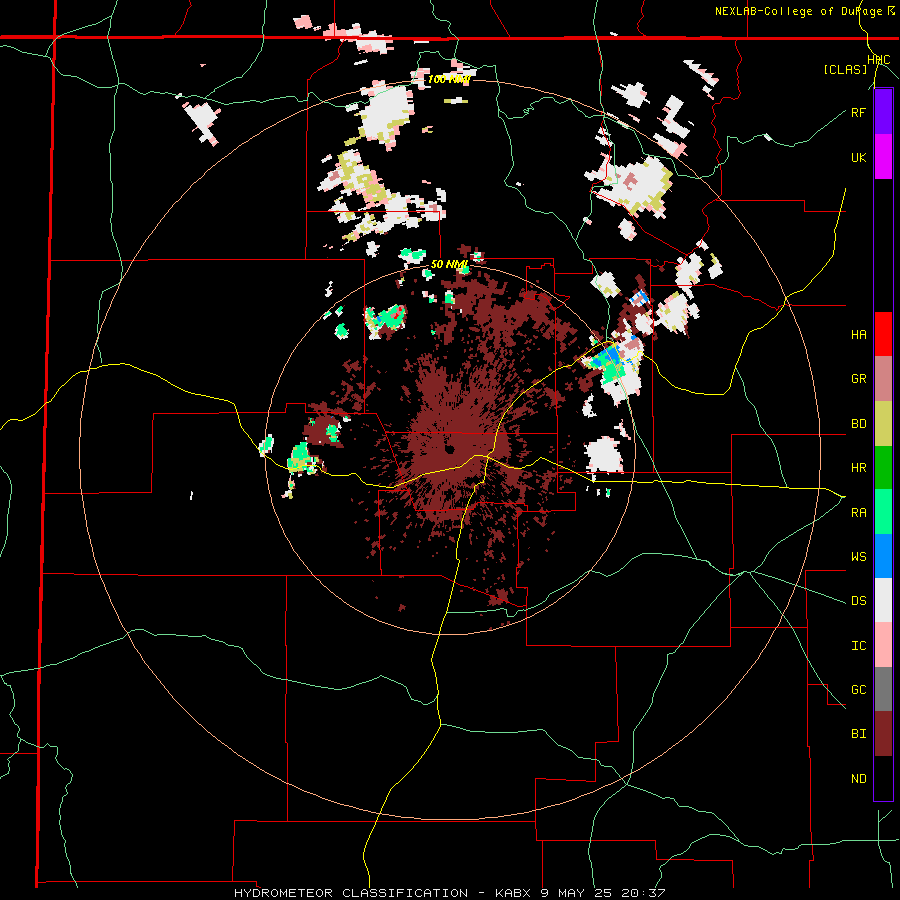Click the IC pink legend swatch

[x=883, y=645]
